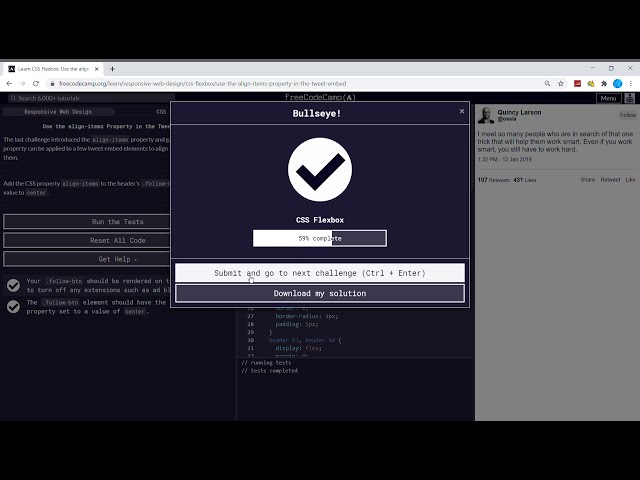
Task: Click the tweet timestamp '1:32 PM - 12 Jan 2018'
Action: pyautogui.click(x=504, y=159)
